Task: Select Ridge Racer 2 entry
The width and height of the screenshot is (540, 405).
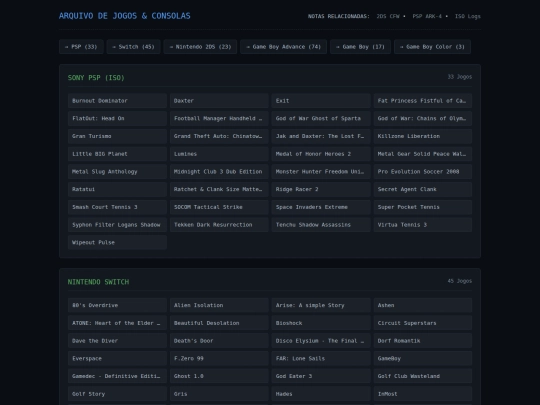Action: point(321,189)
